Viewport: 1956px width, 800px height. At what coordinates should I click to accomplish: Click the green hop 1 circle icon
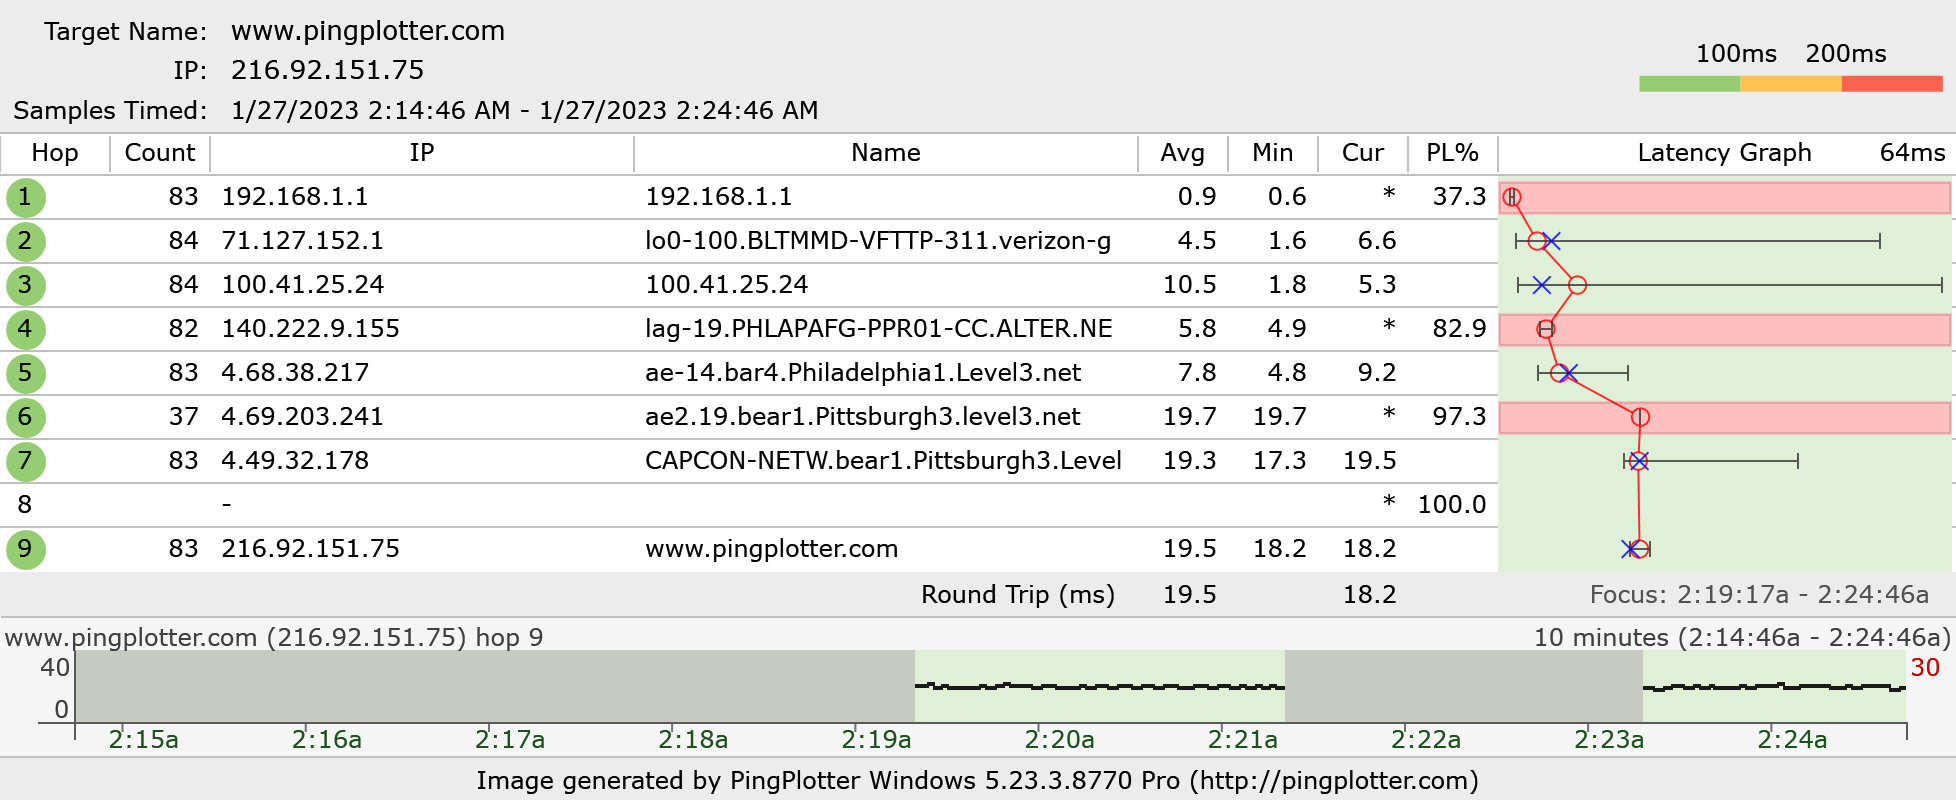[x=25, y=197]
